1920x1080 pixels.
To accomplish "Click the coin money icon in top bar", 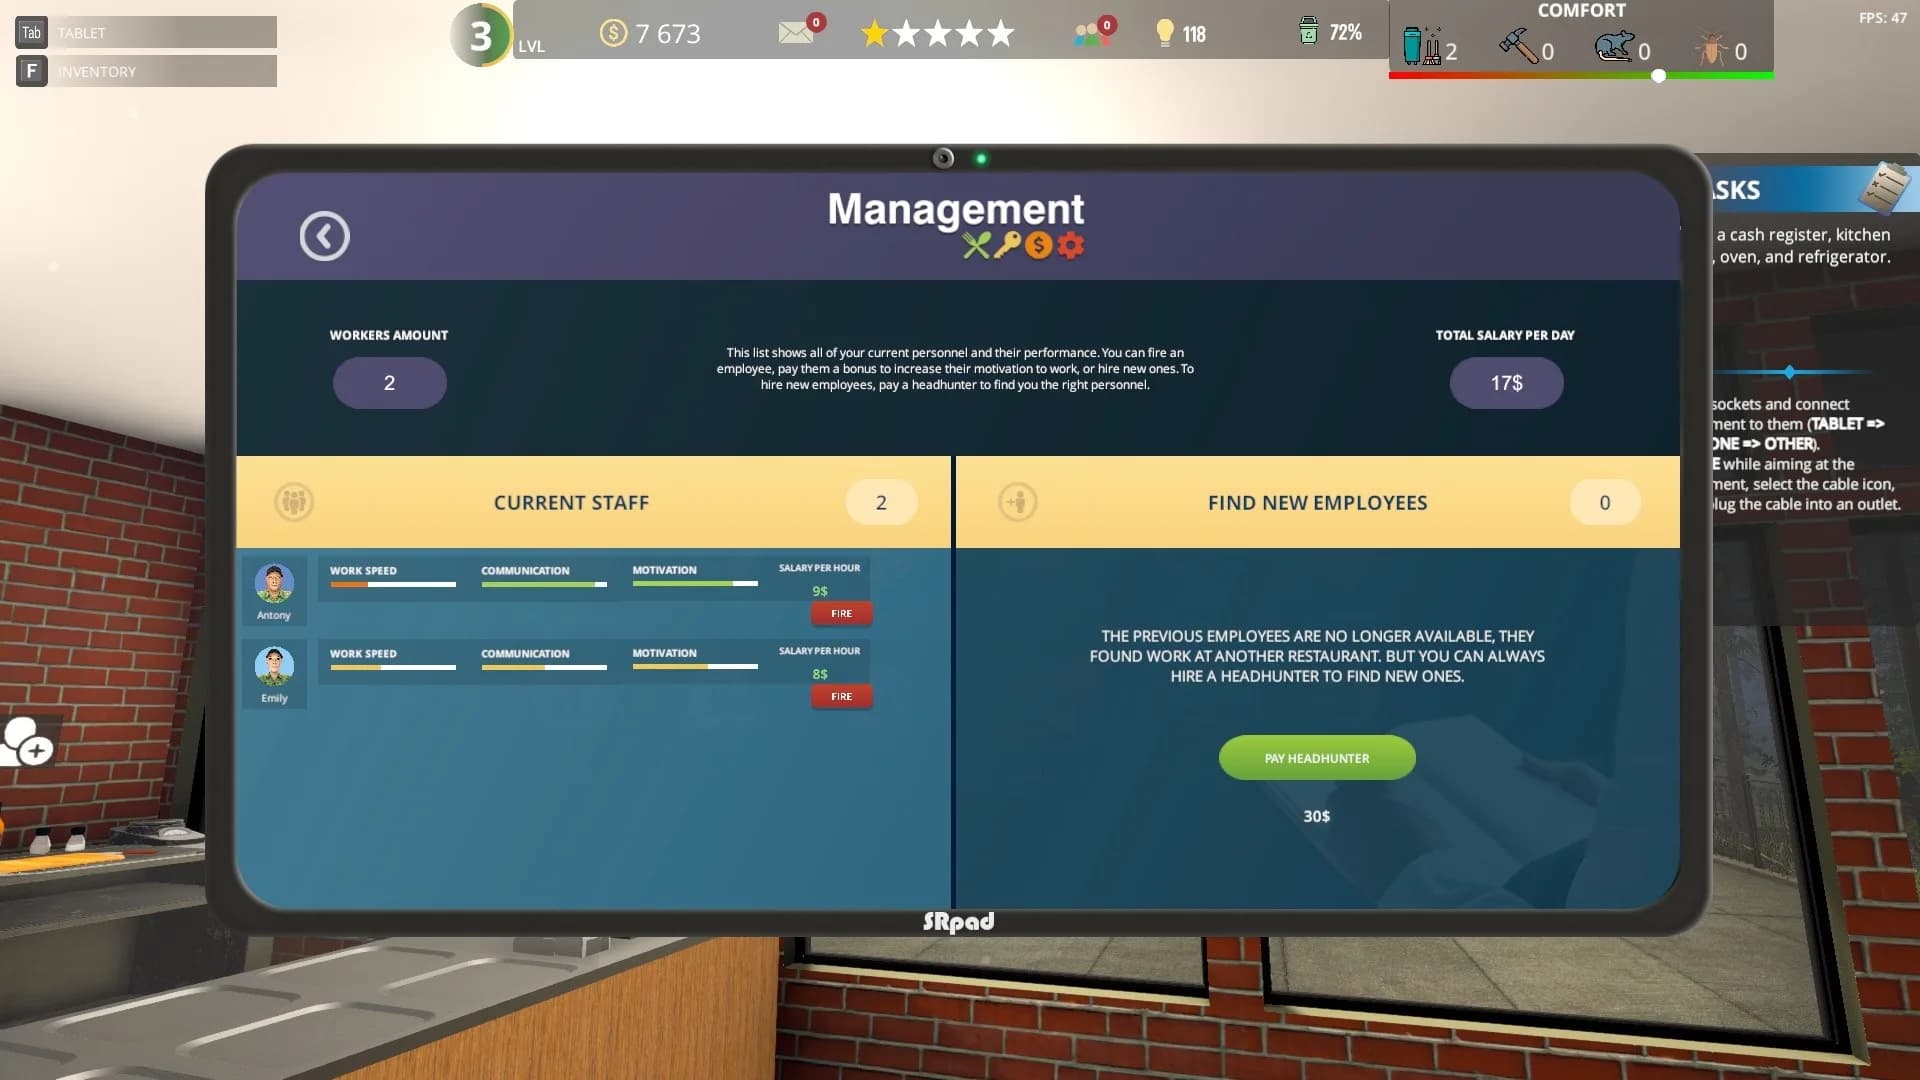I will pyautogui.click(x=612, y=33).
